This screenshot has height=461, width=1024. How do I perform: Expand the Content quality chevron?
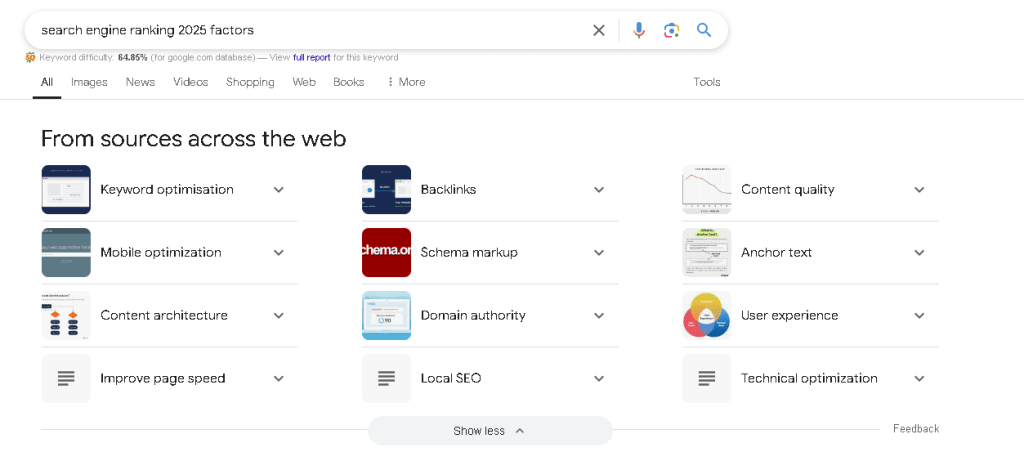pyautogui.click(x=920, y=190)
